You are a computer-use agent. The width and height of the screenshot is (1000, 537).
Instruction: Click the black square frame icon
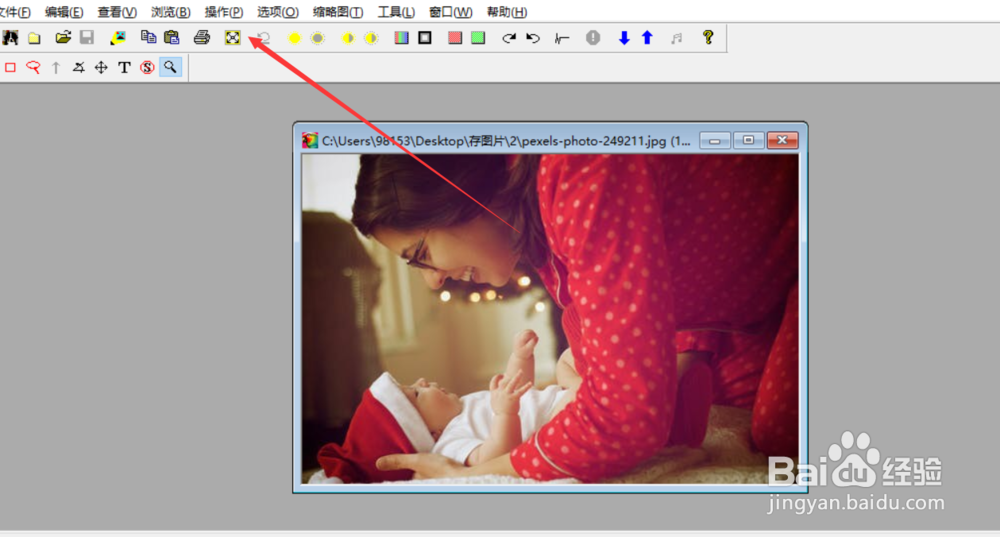425,38
